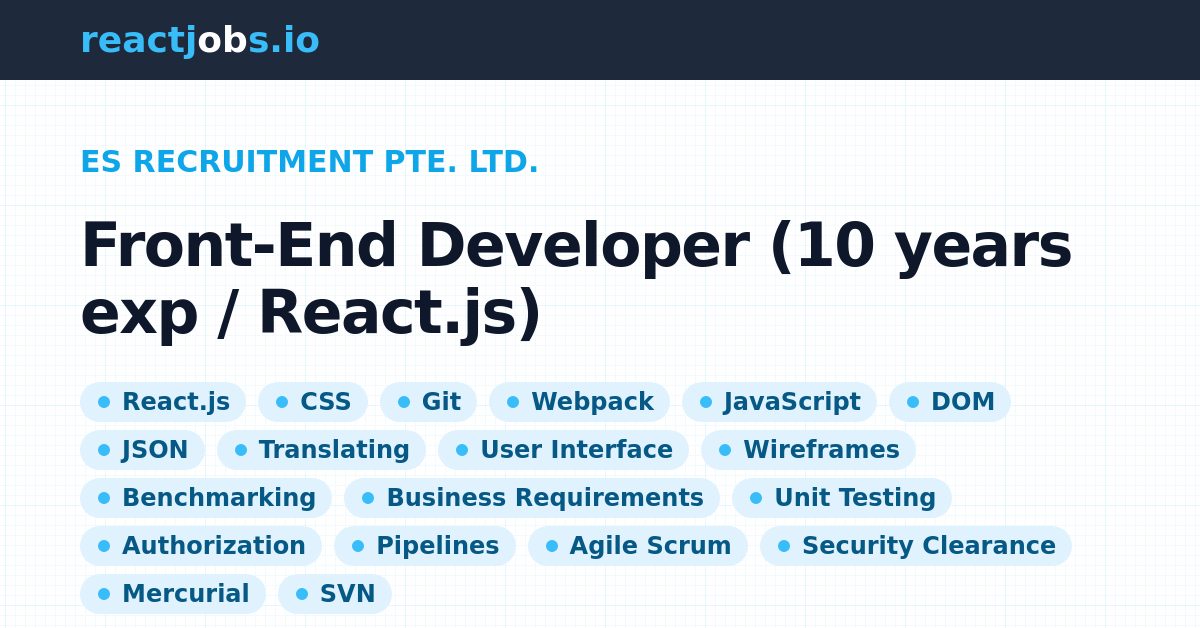Click the bullet icon on the Git tag
Viewport: 1200px width, 628px height.
406,402
